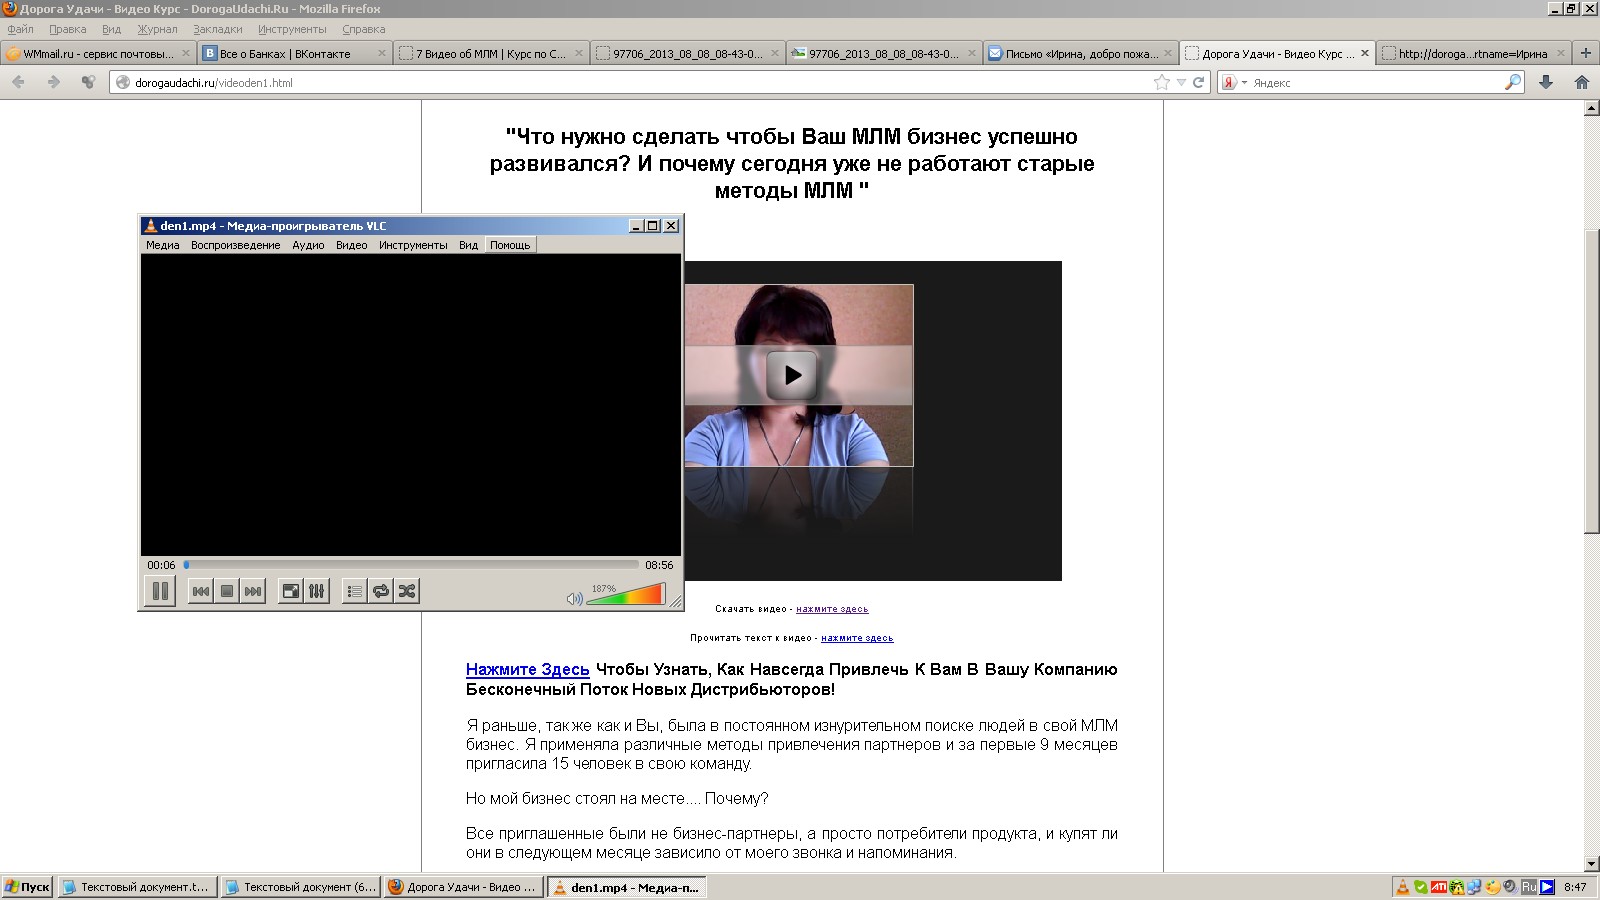Jump to previous track in VLC
Image resolution: width=1600 pixels, height=900 pixels.
[201, 591]
